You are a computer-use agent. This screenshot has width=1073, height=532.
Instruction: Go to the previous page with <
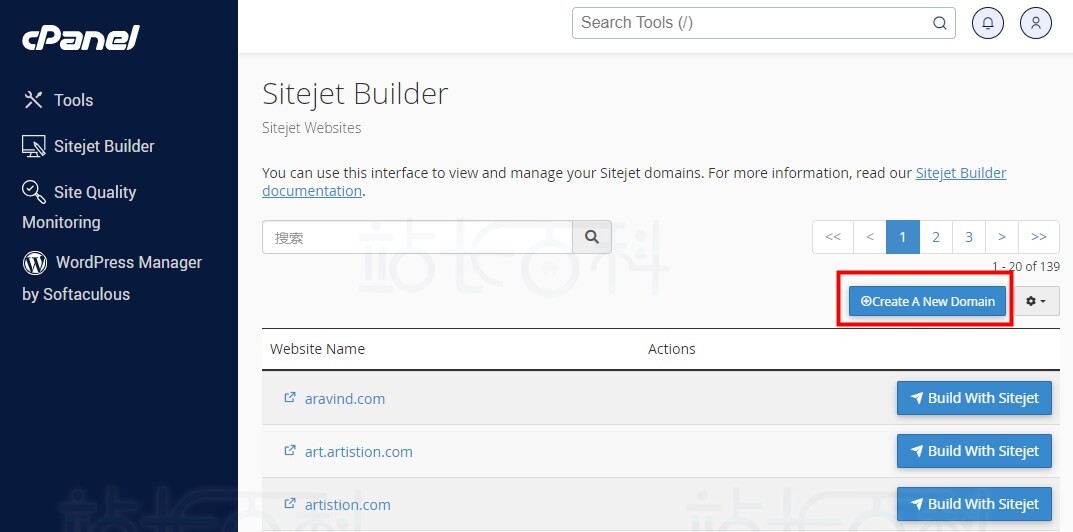(x=870, y=237)
